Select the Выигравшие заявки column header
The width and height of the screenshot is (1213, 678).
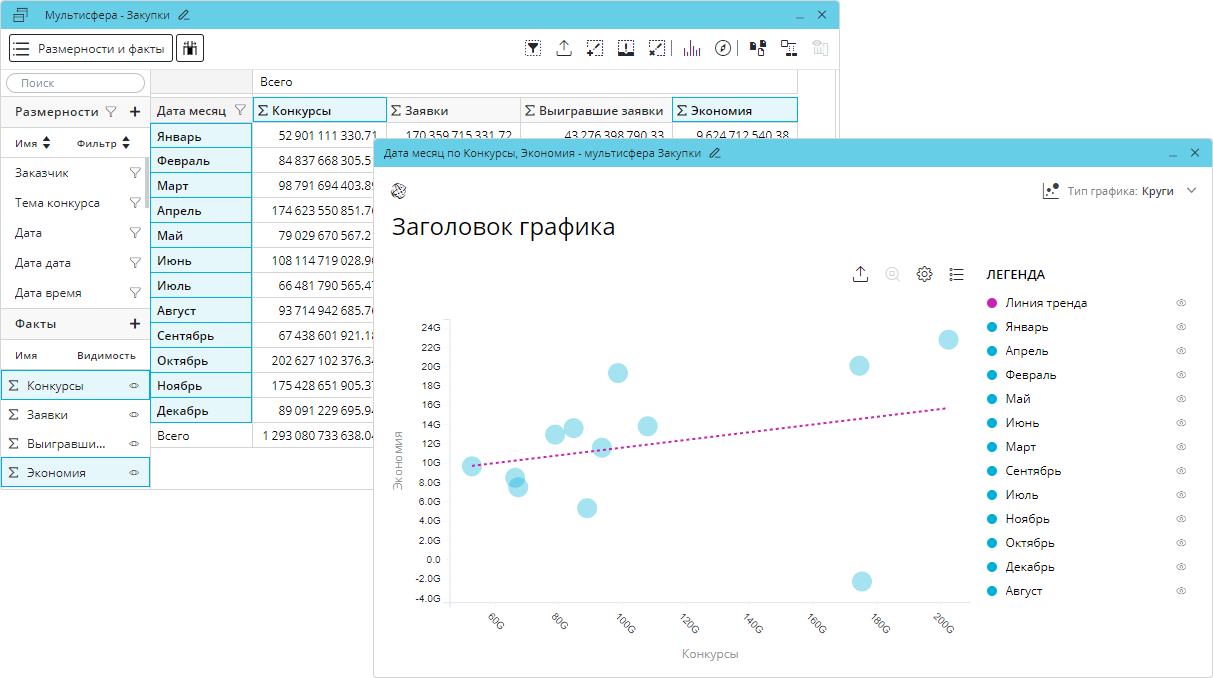coord(595,111)
